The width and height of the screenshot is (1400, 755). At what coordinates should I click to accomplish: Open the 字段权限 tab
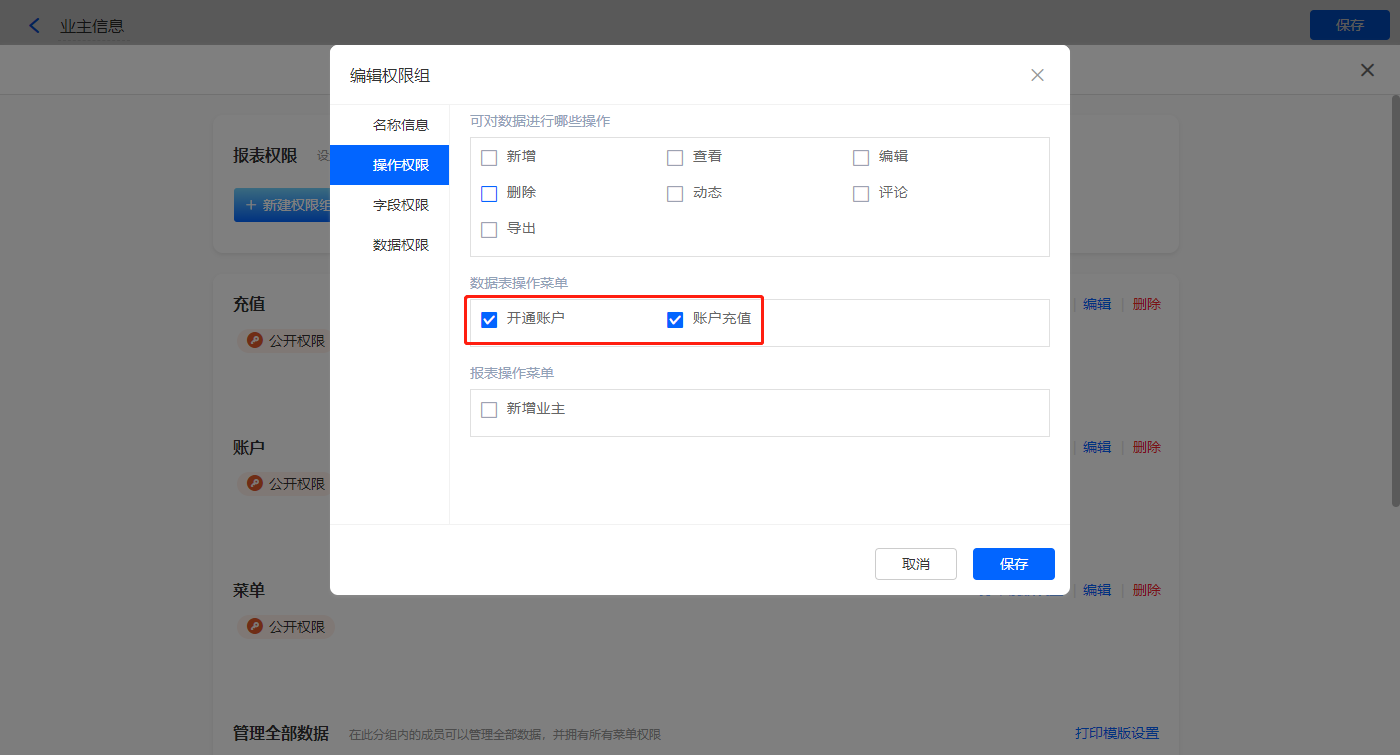[x=400, y=205]
